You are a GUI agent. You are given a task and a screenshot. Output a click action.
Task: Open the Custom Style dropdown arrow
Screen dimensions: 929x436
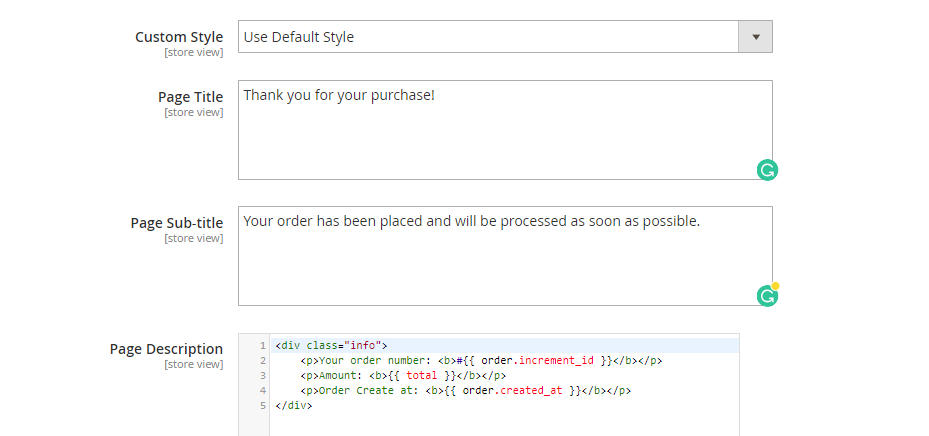pyautogui.click(x=755, y=37)
